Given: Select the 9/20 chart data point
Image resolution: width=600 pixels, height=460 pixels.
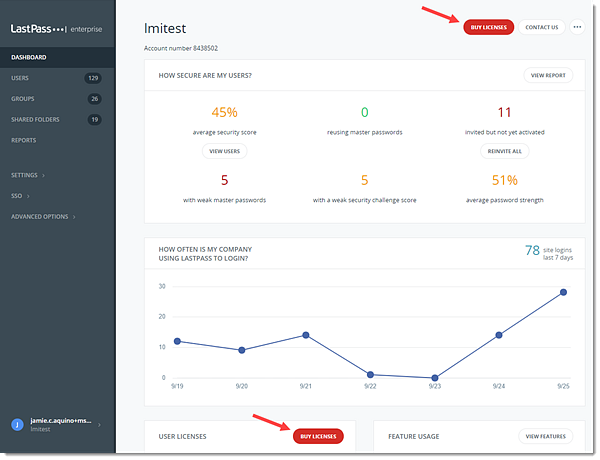Looking at the screenshot, I should point(241,350).
